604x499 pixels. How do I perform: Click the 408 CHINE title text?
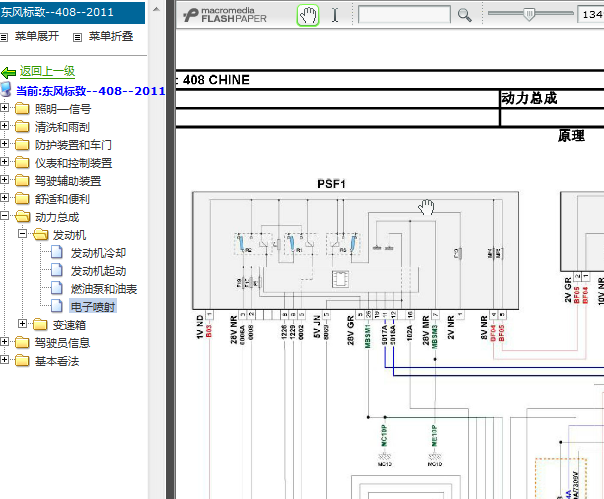216,80
